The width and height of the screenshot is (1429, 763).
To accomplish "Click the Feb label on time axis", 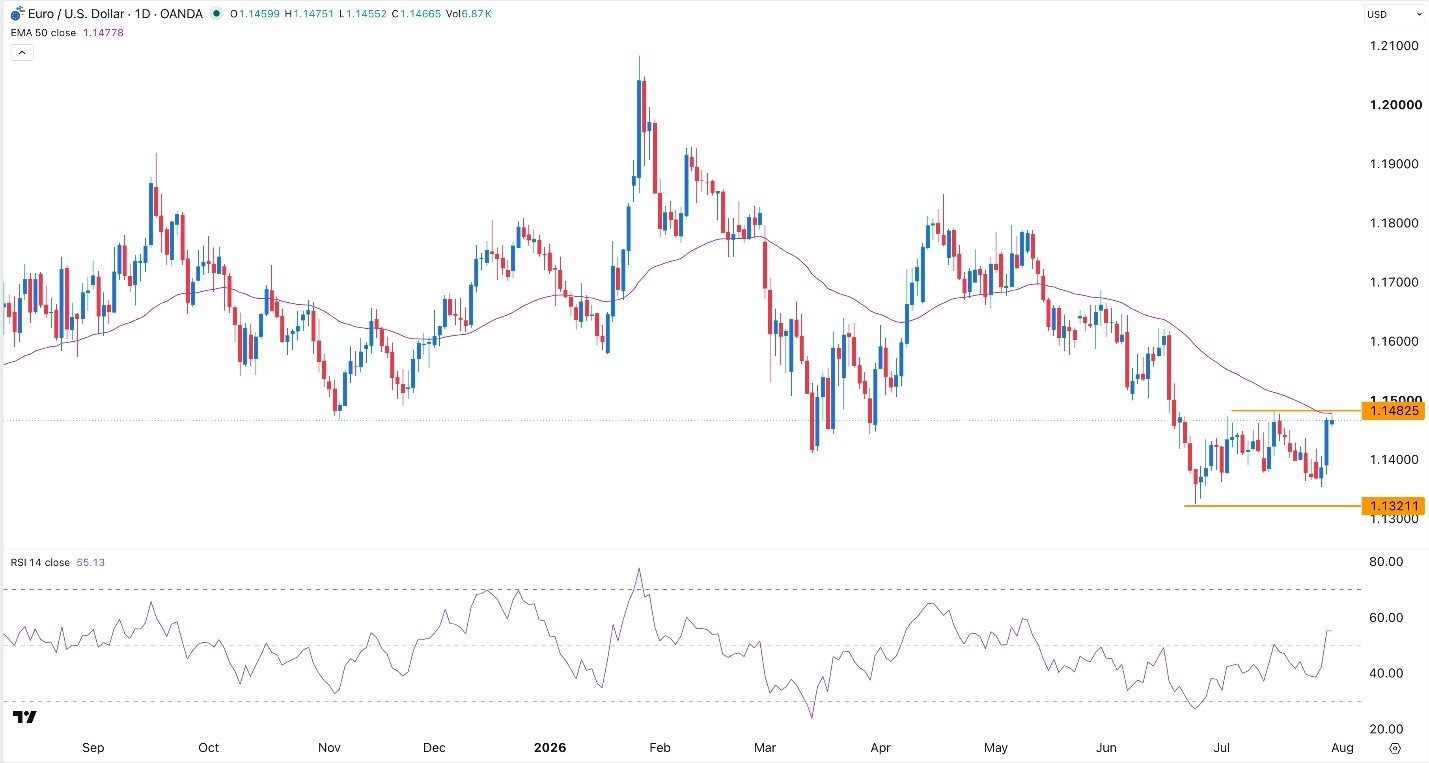I will pos(658,748).
